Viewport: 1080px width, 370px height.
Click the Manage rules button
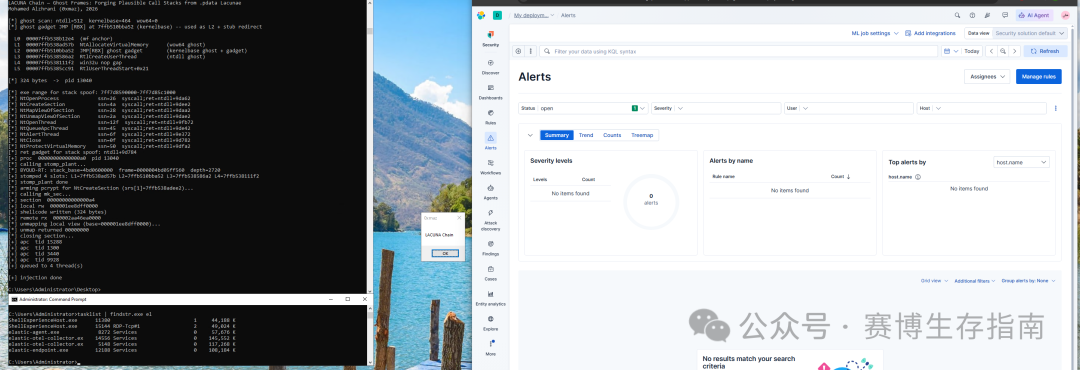tap(1038, 76)
